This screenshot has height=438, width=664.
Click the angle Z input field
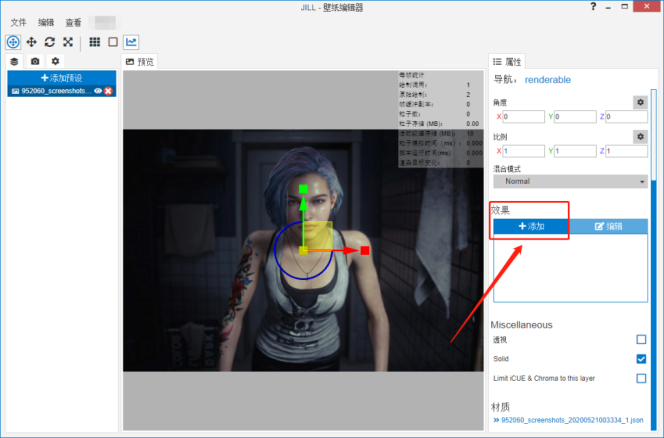(x=626, y=116)
